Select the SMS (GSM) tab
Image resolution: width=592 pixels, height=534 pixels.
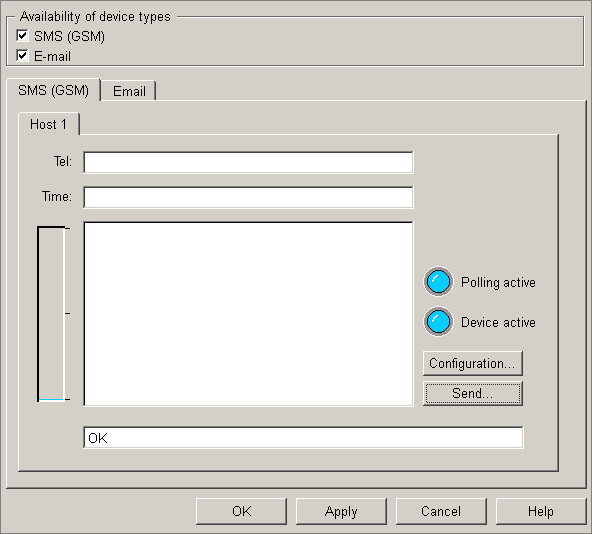[53, 90]
